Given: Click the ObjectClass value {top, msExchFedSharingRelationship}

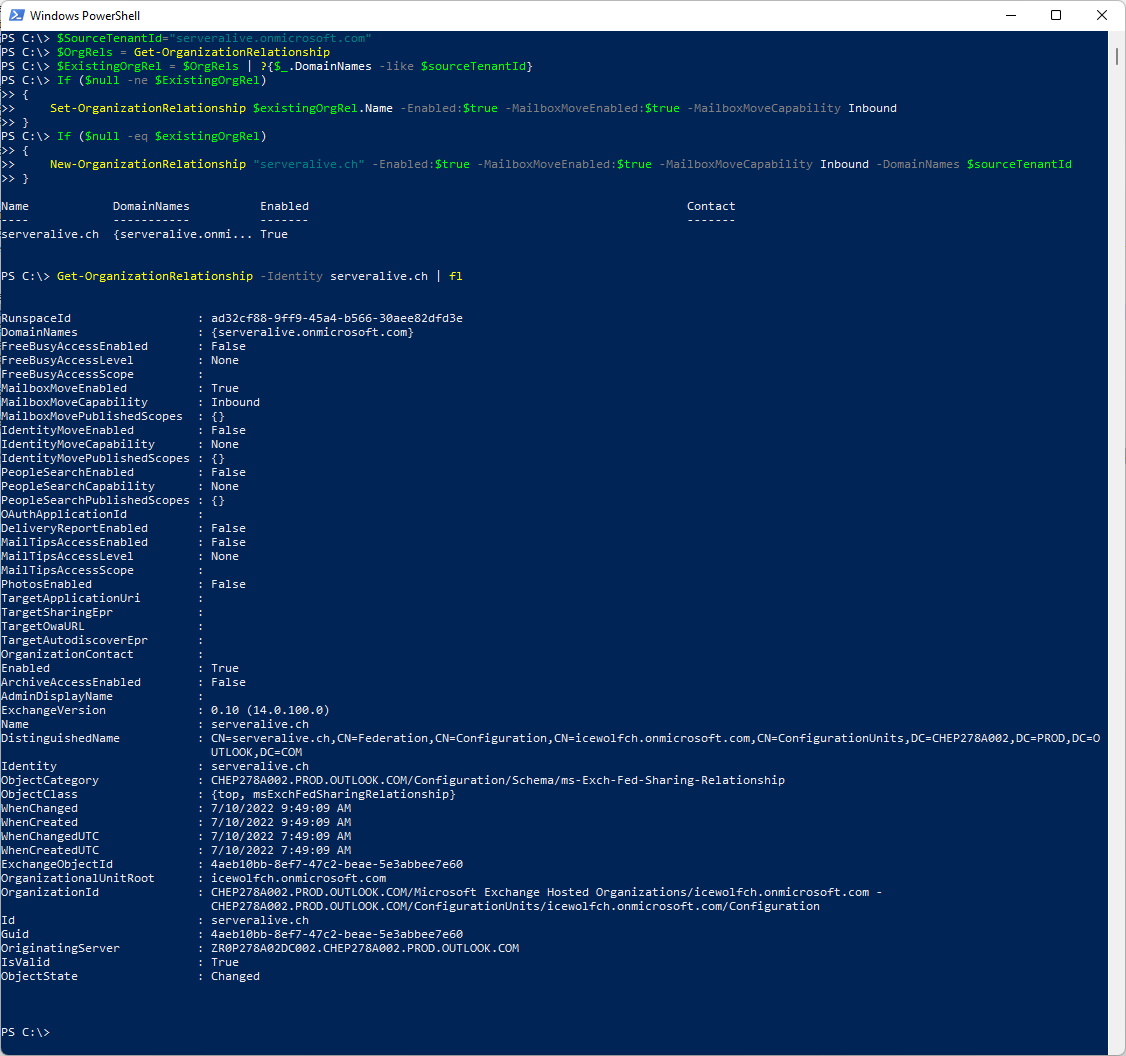Looking at the screenshot, I should pos(333,794).
